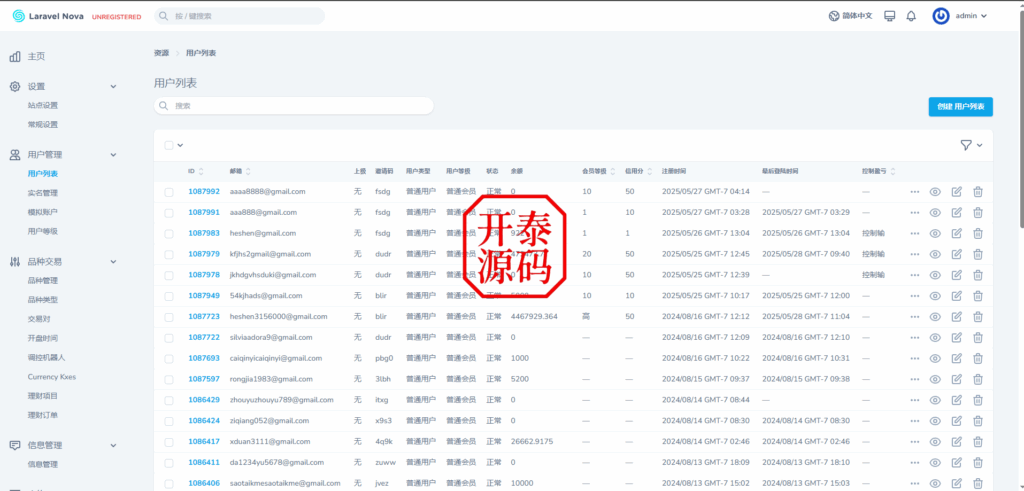Image resolution: width=1024 pixels, height=491 pixels.
Task: Open user ID 1087992 link
Action: [204, 192]
